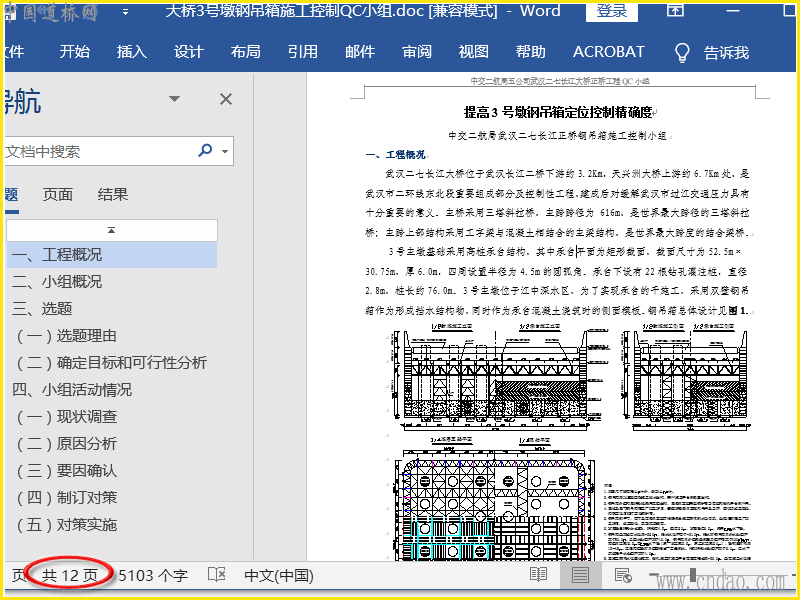The image size is (800, 600).
Task: Switch to the 布局 ribbon tab
Action: [245, 52]
